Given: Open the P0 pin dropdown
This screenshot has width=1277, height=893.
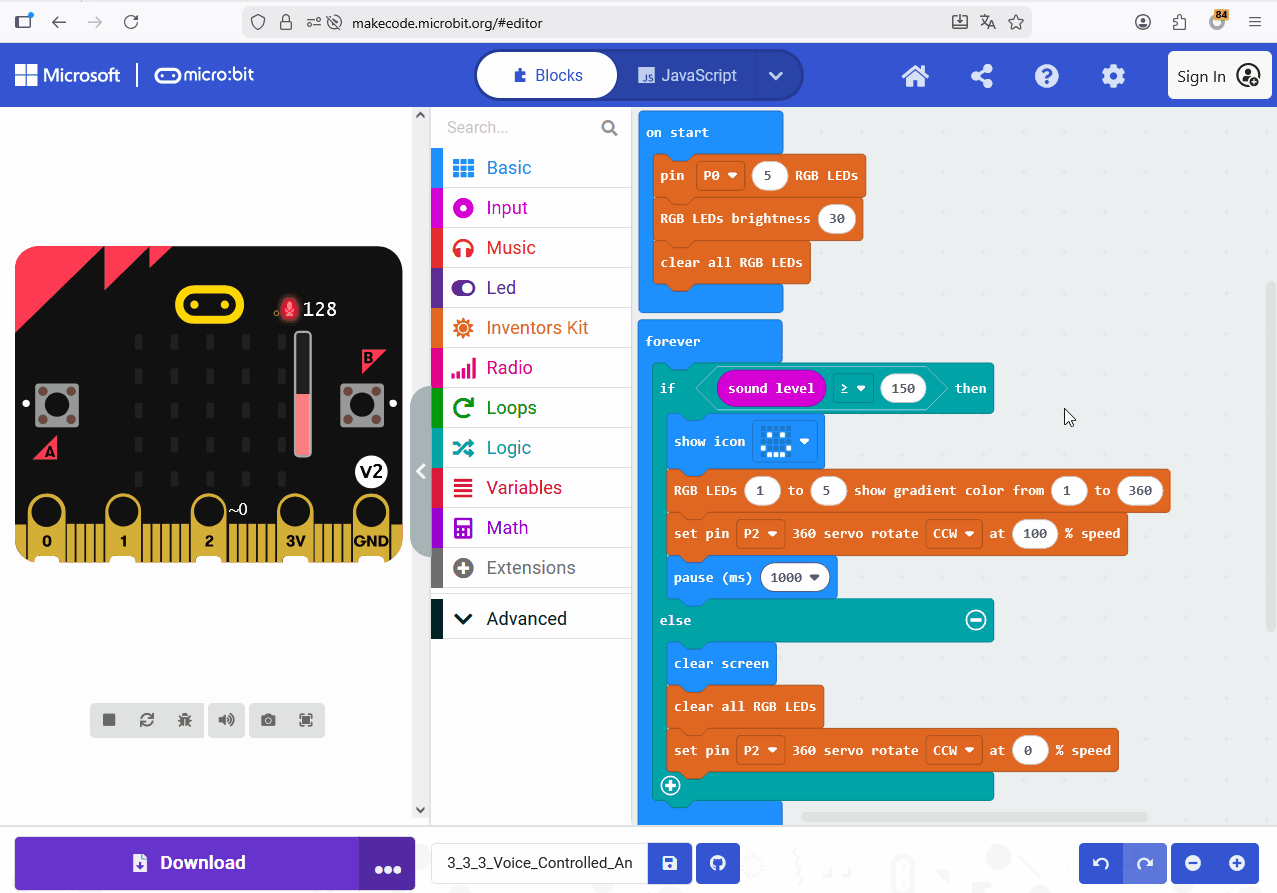Looking at the screenshot, I should (721, 176).
